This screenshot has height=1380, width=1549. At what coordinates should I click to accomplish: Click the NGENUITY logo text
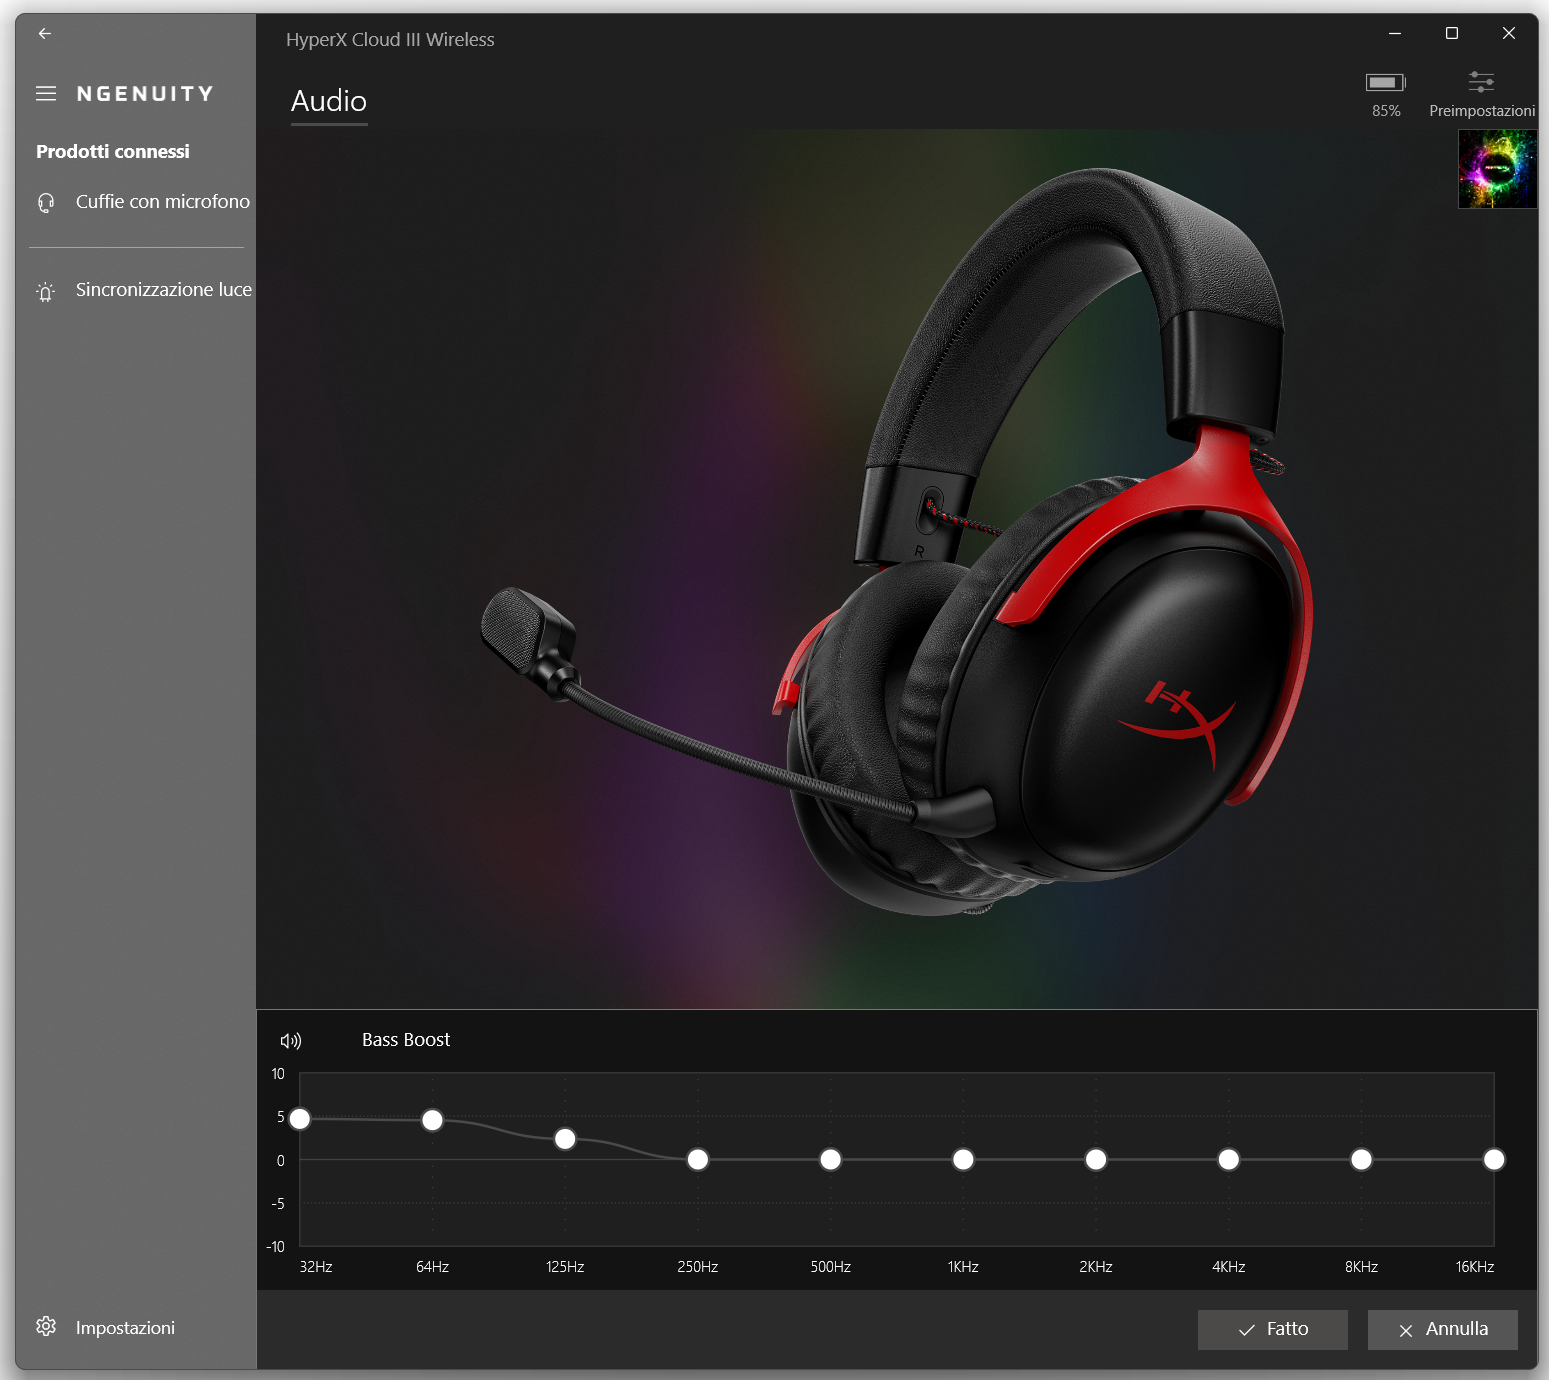click(x=145, y=94)
